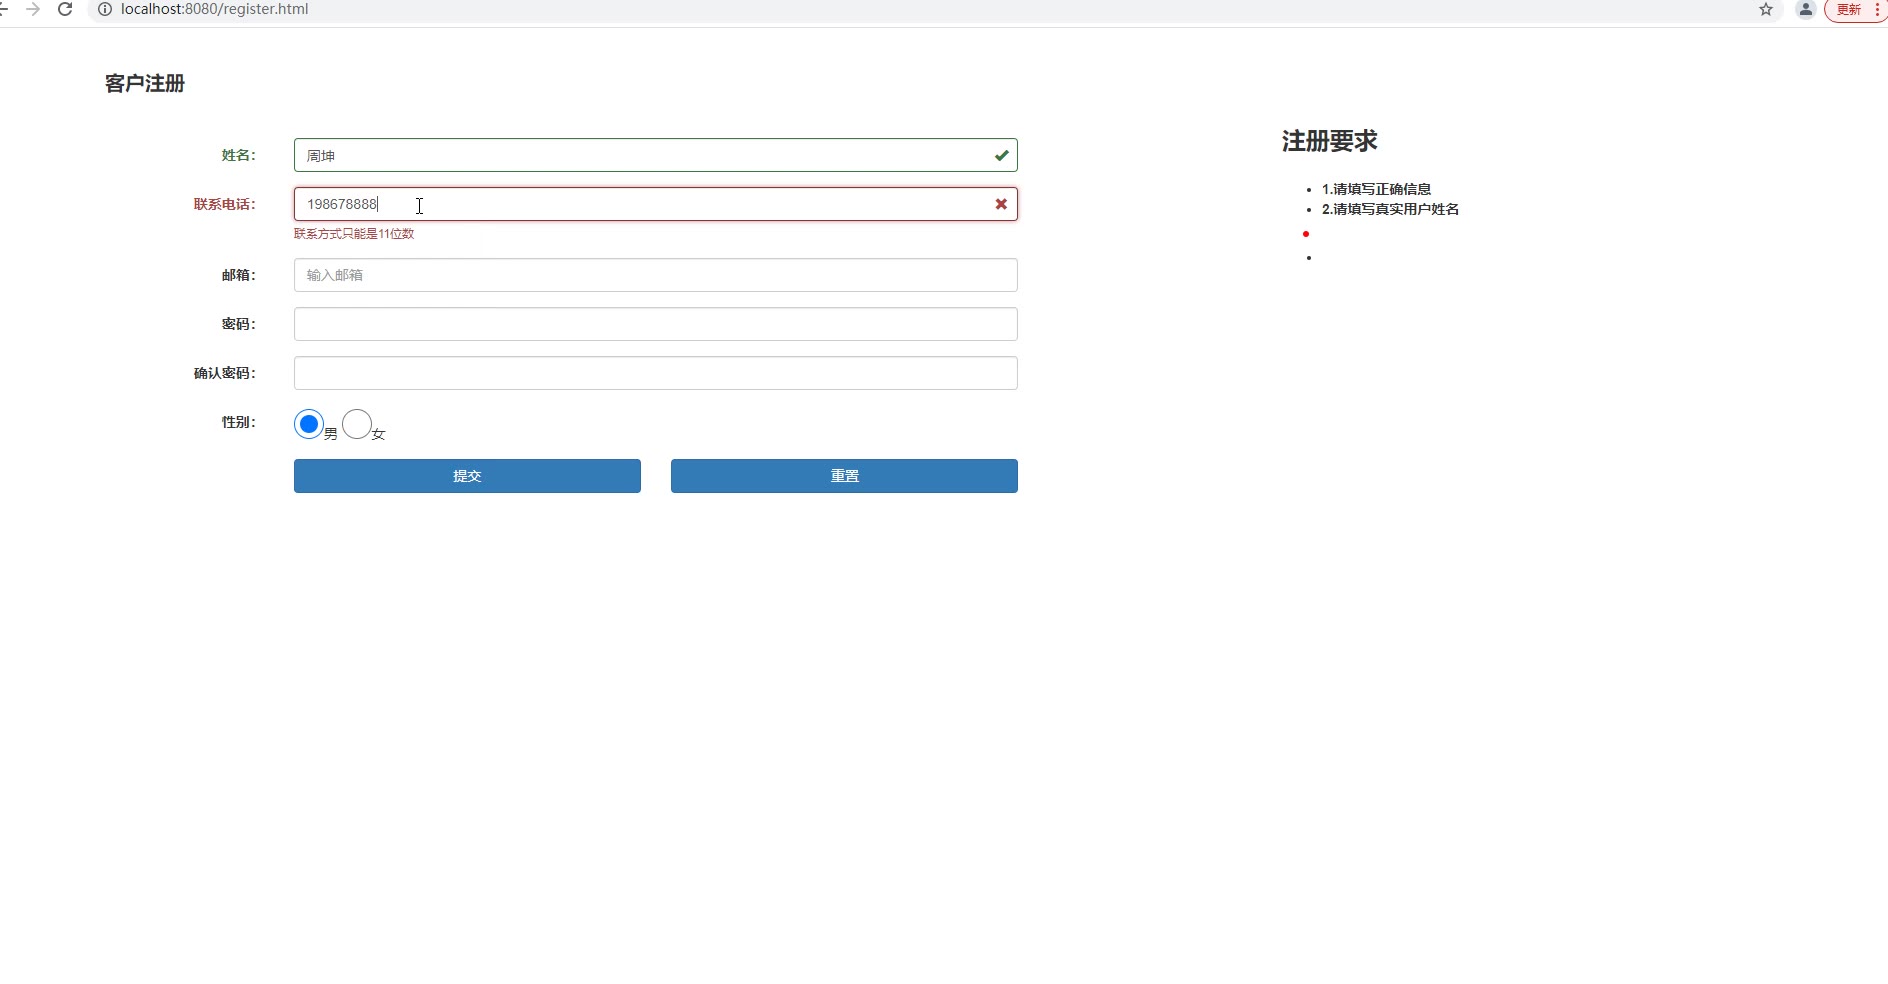1888x984 pixels.
Task: Click the 密码 password input field
Action: [655, 324]
